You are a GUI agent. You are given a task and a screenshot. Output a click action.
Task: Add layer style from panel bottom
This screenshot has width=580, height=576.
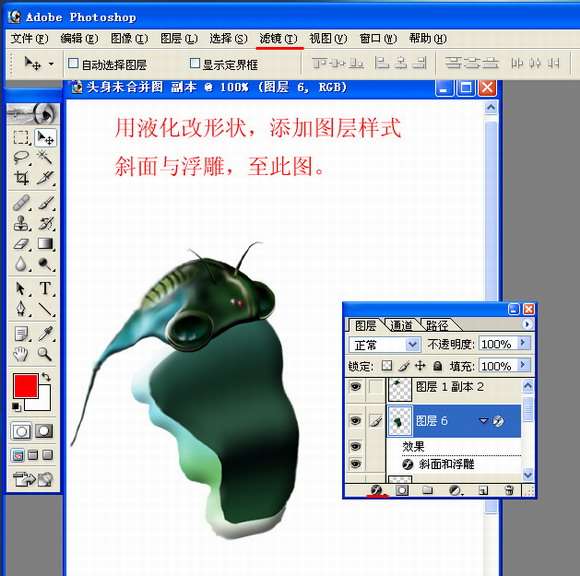click(x=376, y=490)
